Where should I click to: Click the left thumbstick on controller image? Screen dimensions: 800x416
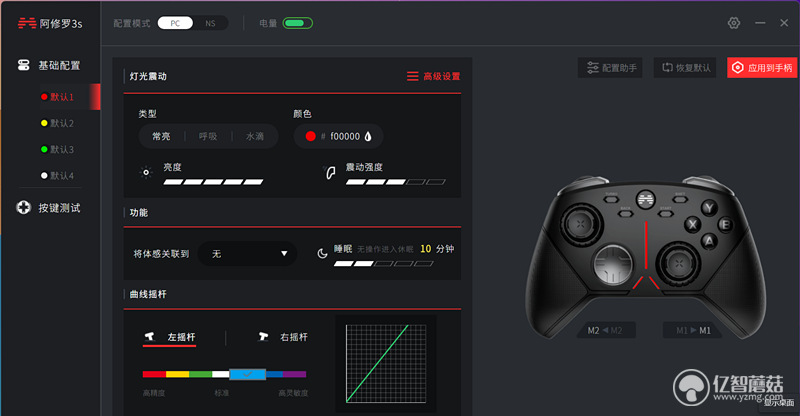tap(581, 224)
